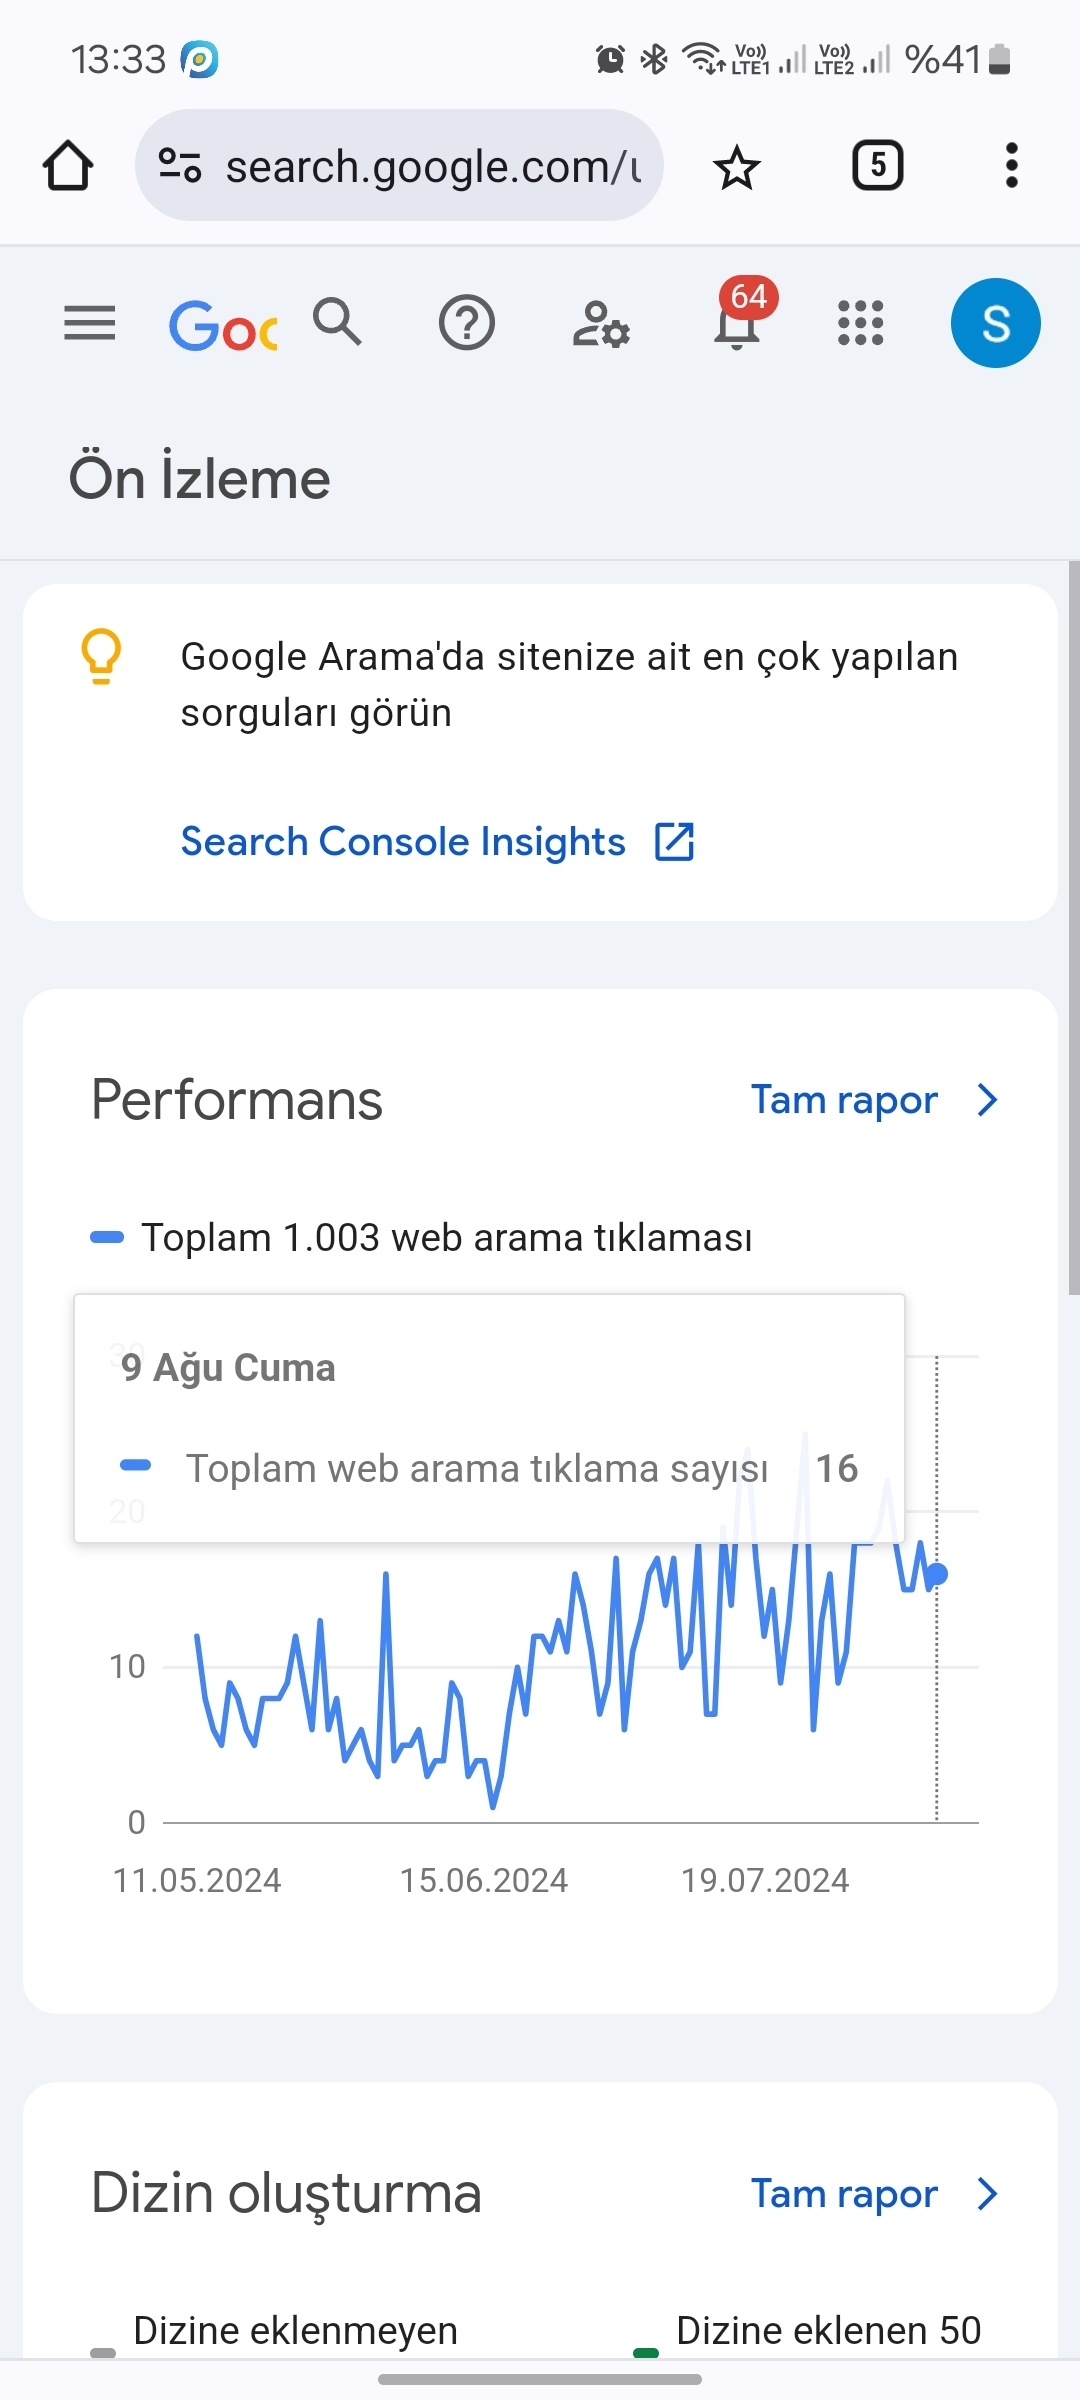Expand Performans report chevron arrow
The height and width of the screenshot is (2400, 1080).
(x=987, y=1100)
